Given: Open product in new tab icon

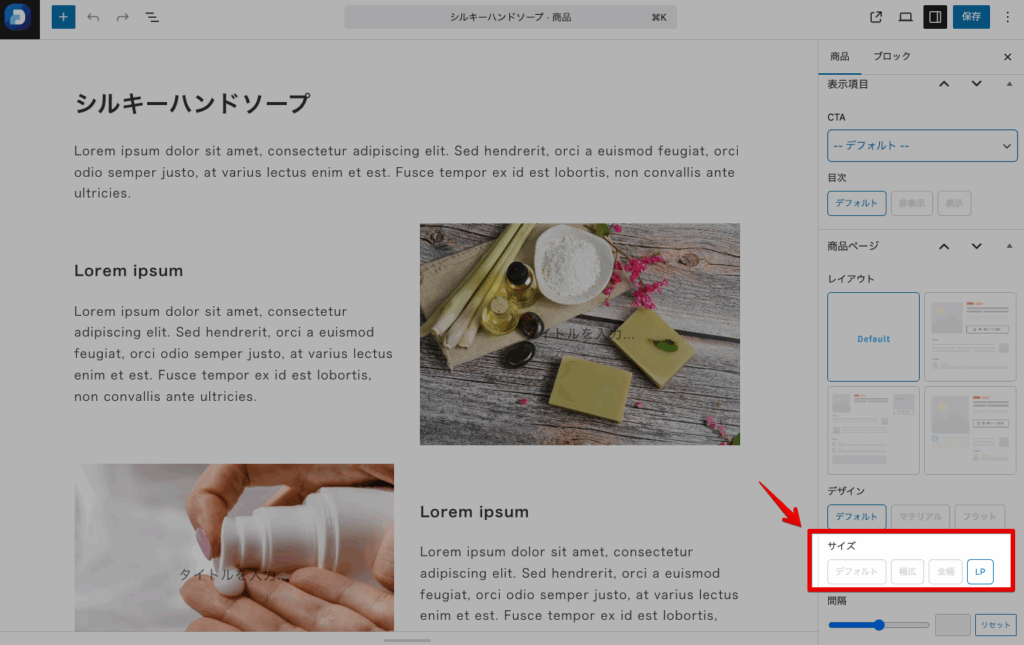Looking at the screenshot, I should [876, 17].
